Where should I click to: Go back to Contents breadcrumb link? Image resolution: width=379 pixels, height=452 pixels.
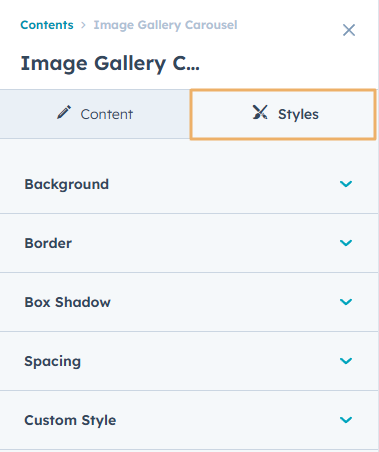click(x=47, y=25)
